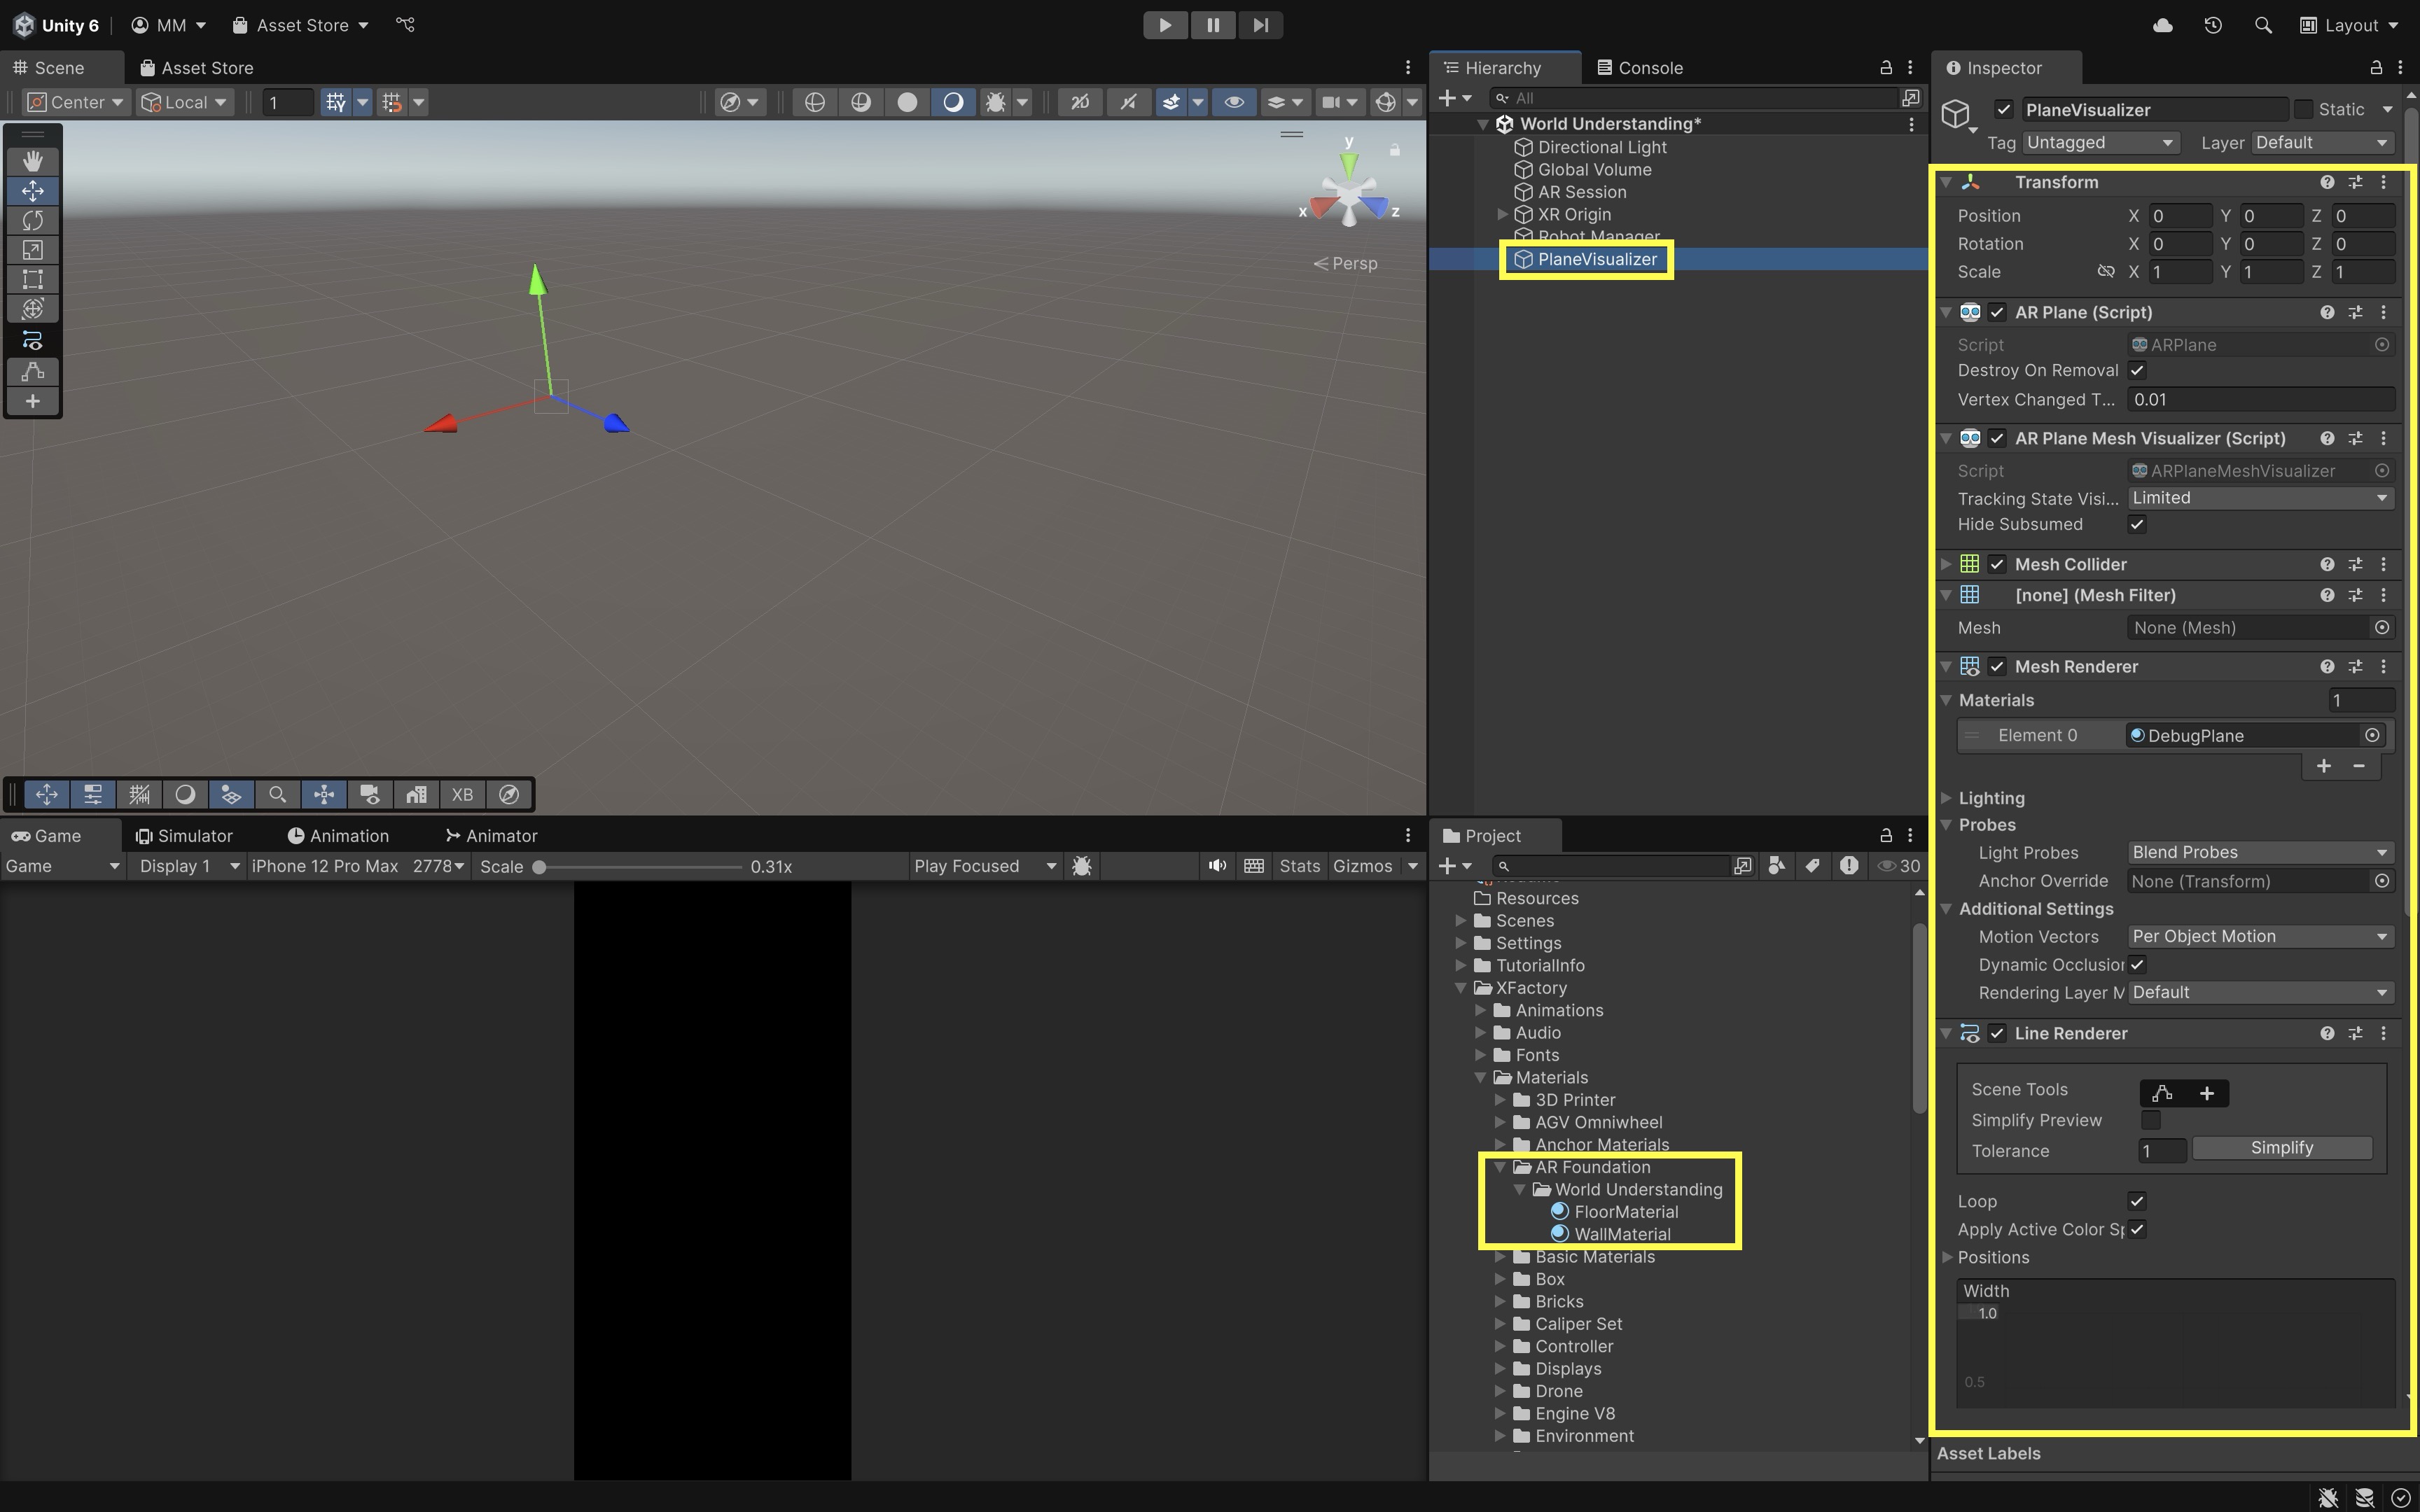Click Line Renderer edit points icon
This screenshot has height=1512, width=2420.
(x=2162, y=1093)
